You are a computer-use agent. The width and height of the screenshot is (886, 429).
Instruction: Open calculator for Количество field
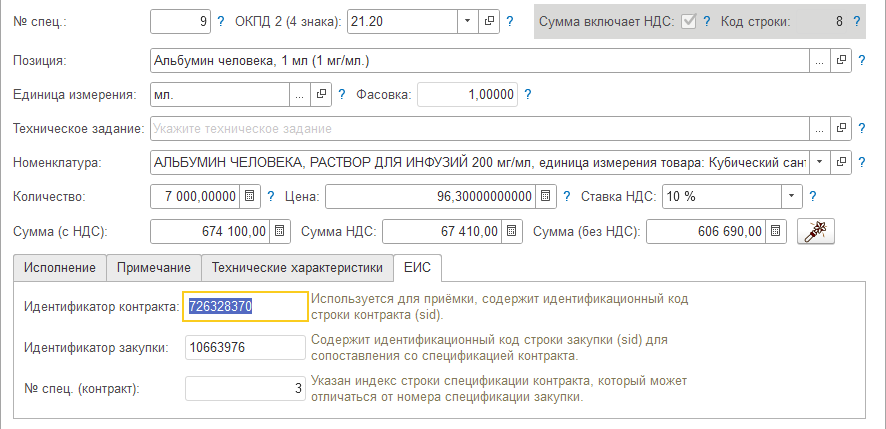click(x=250, y=196)
